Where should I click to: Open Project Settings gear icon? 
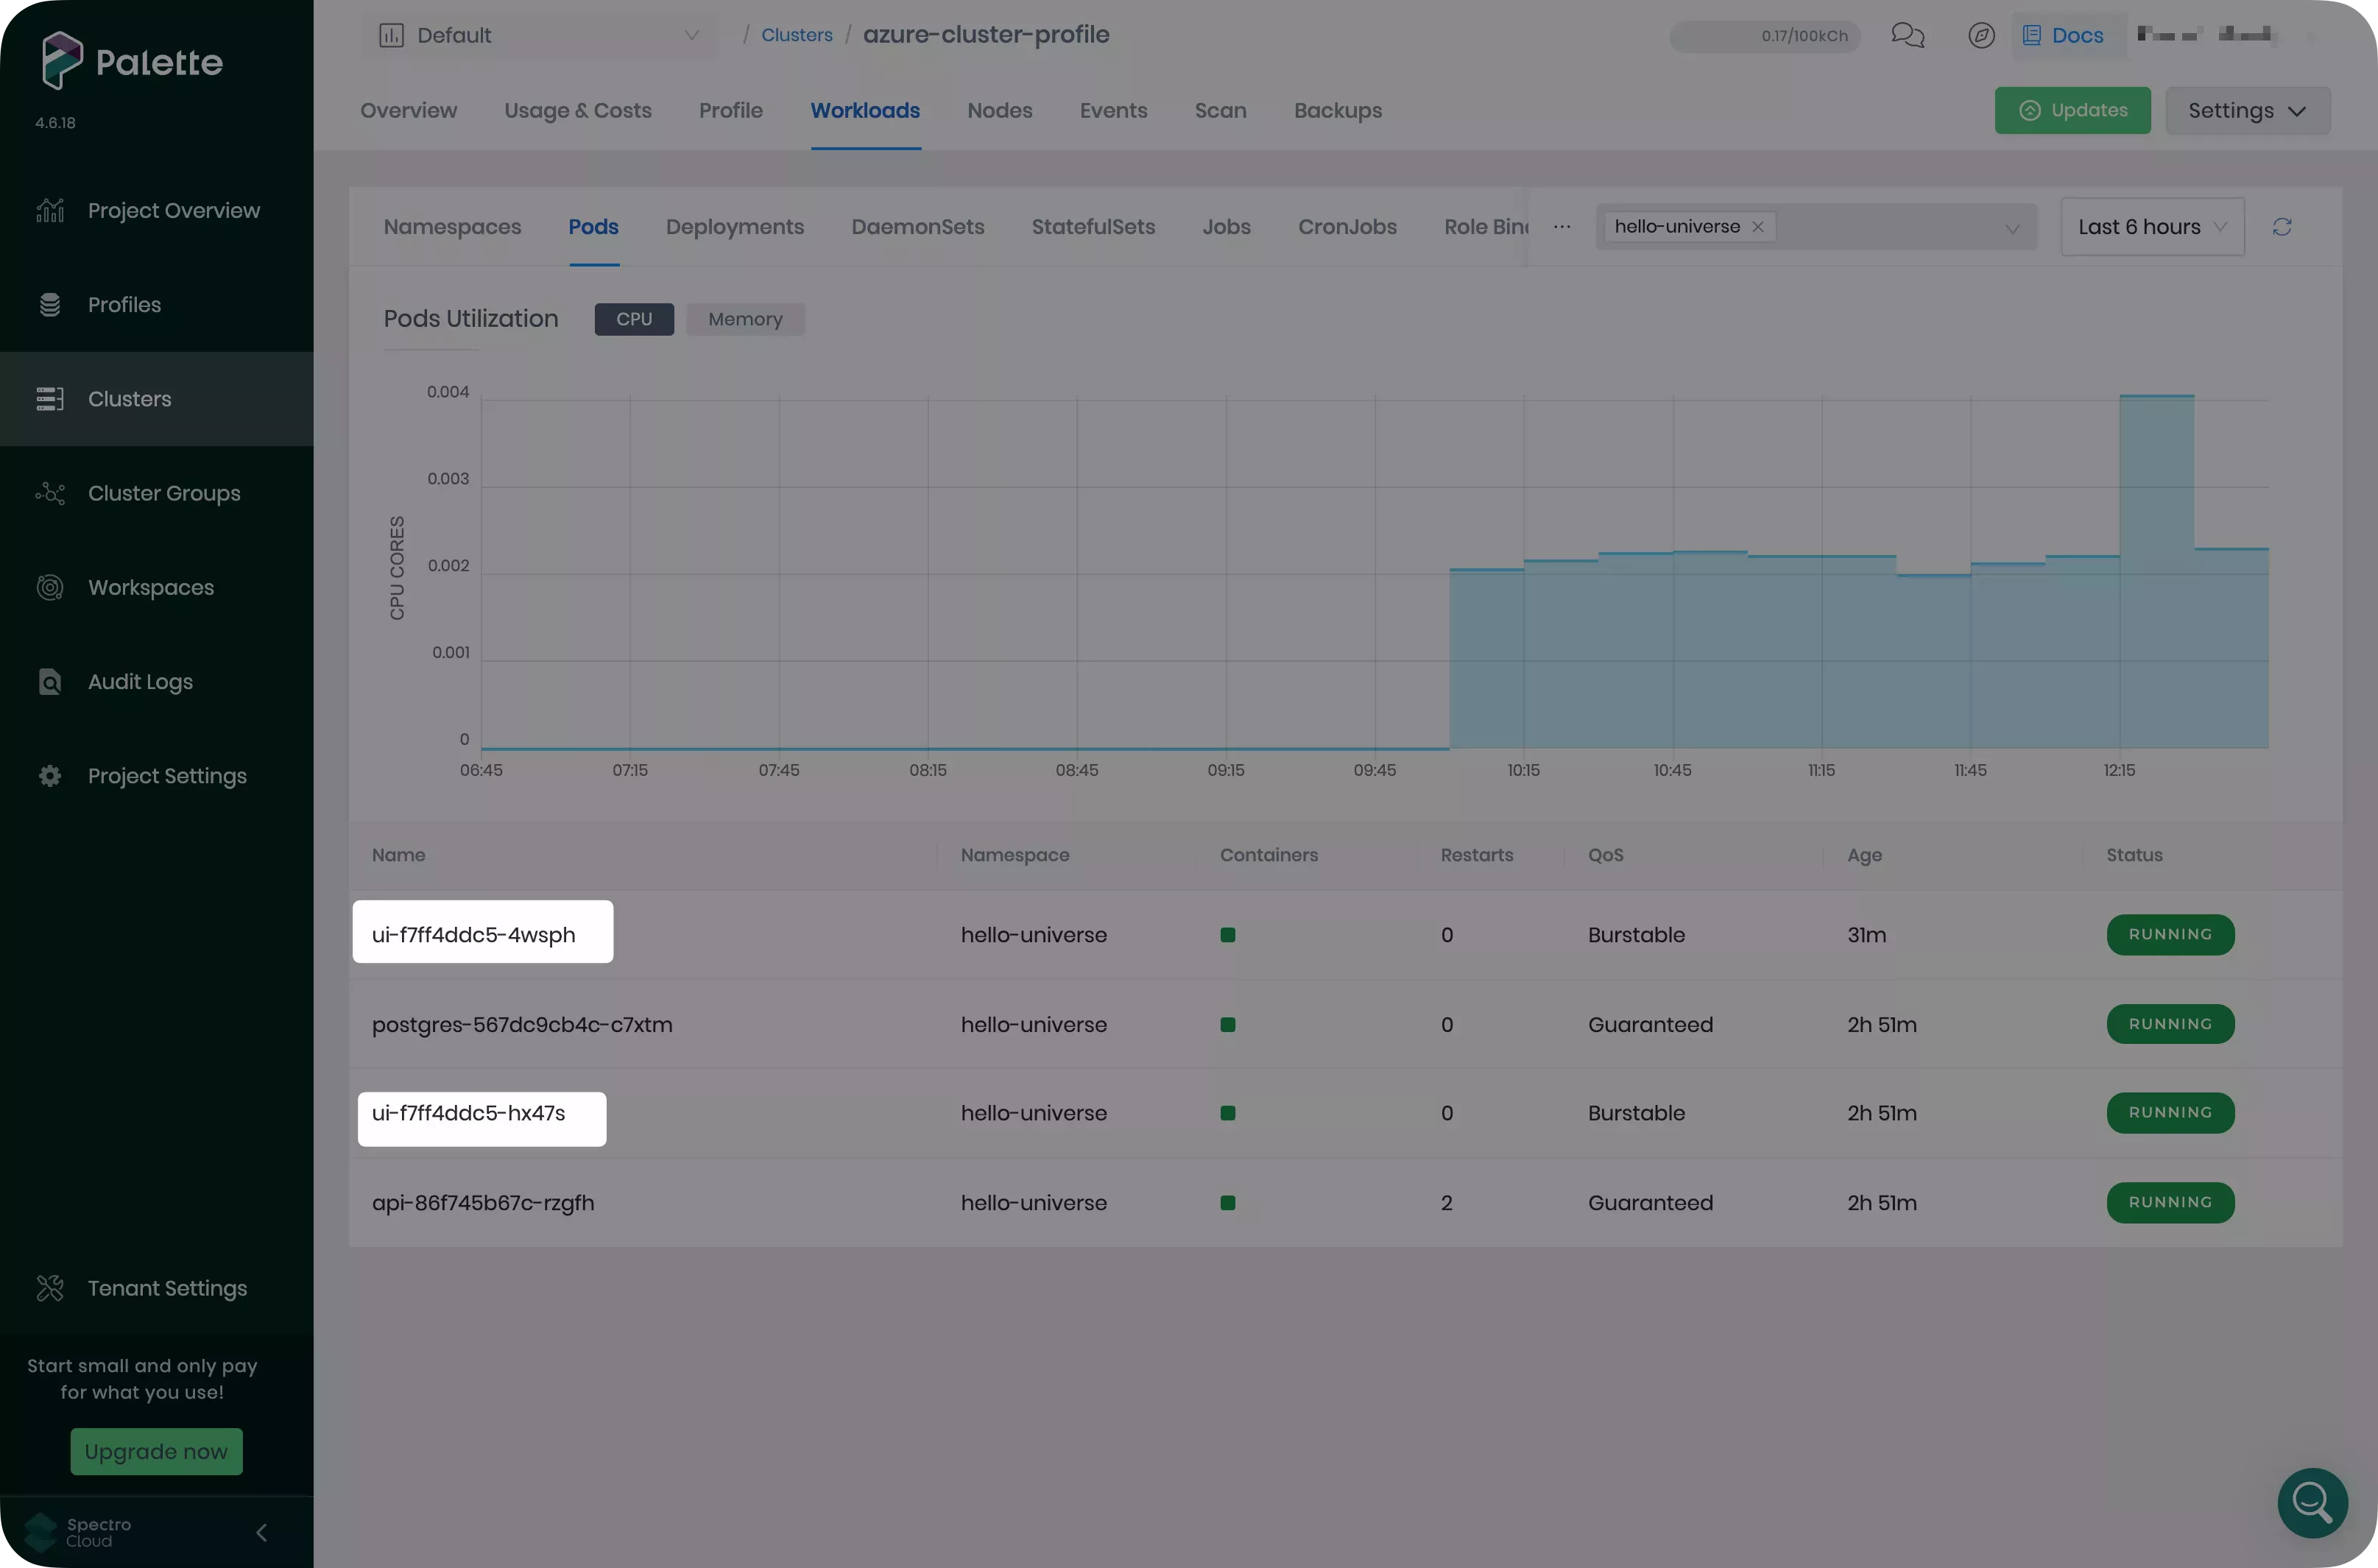pyautogui.click(x=51, y=775)
